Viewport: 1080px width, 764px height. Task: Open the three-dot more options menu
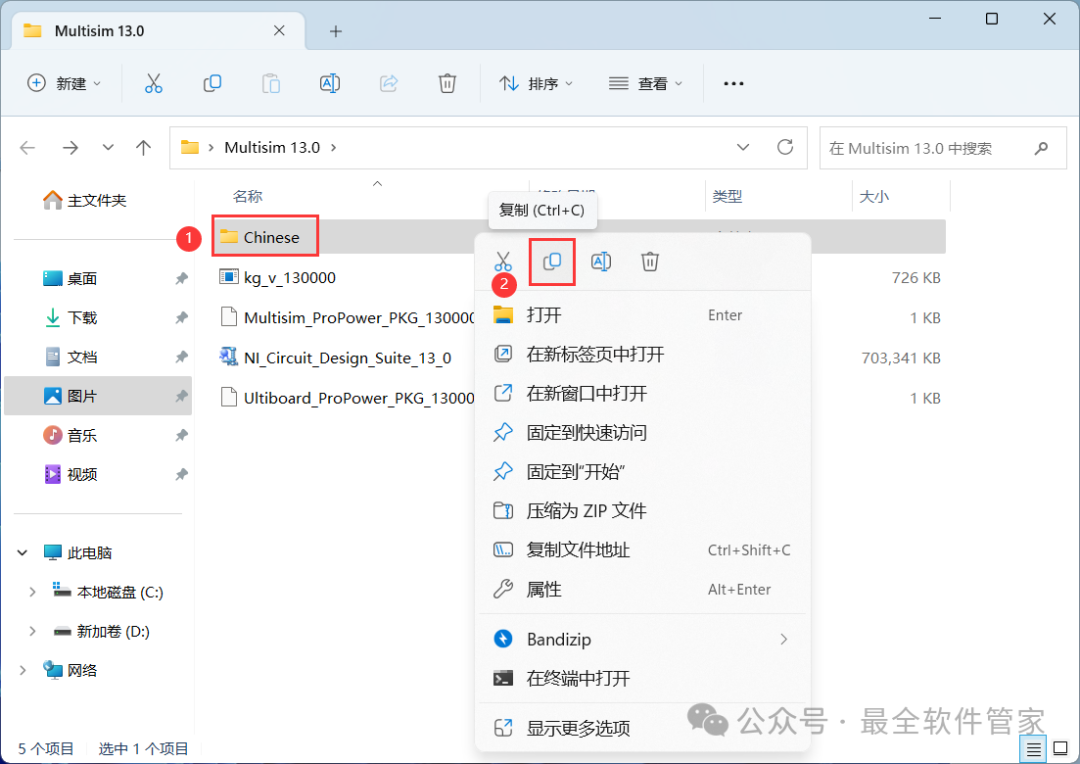[x=733, y=83]
